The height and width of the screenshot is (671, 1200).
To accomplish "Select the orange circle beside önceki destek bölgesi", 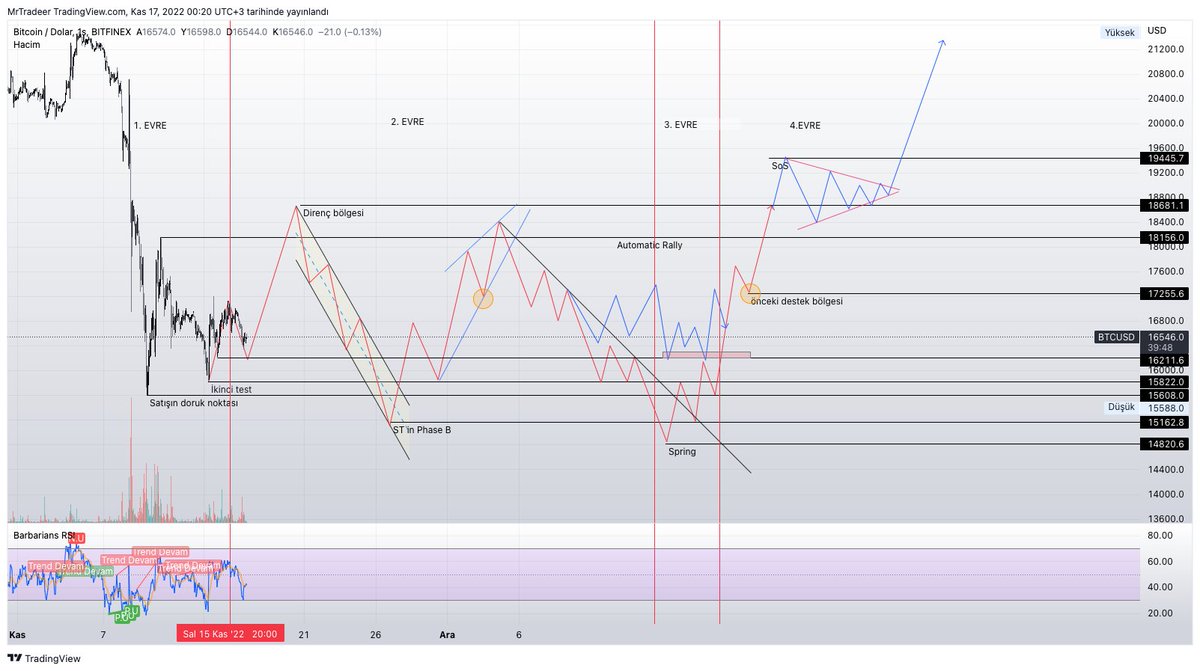I will point(751,293).
